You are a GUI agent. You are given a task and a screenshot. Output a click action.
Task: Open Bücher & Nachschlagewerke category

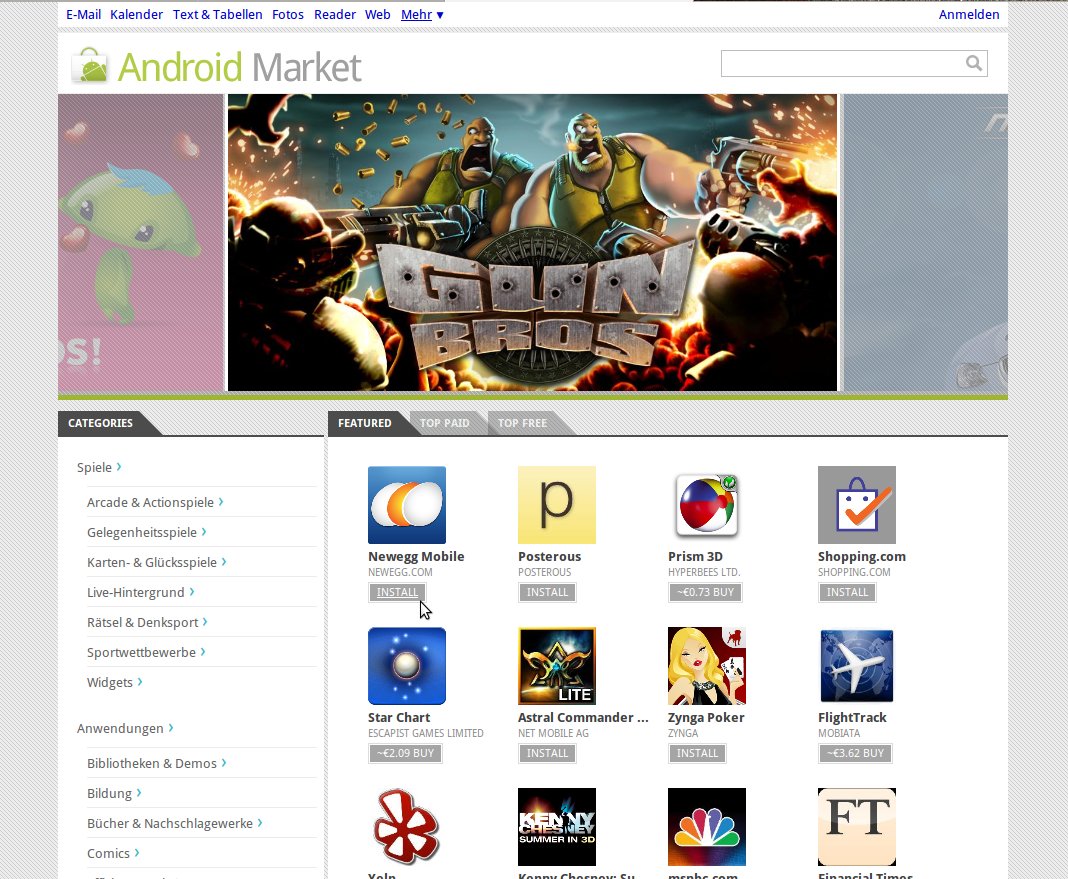coord(174,823)
